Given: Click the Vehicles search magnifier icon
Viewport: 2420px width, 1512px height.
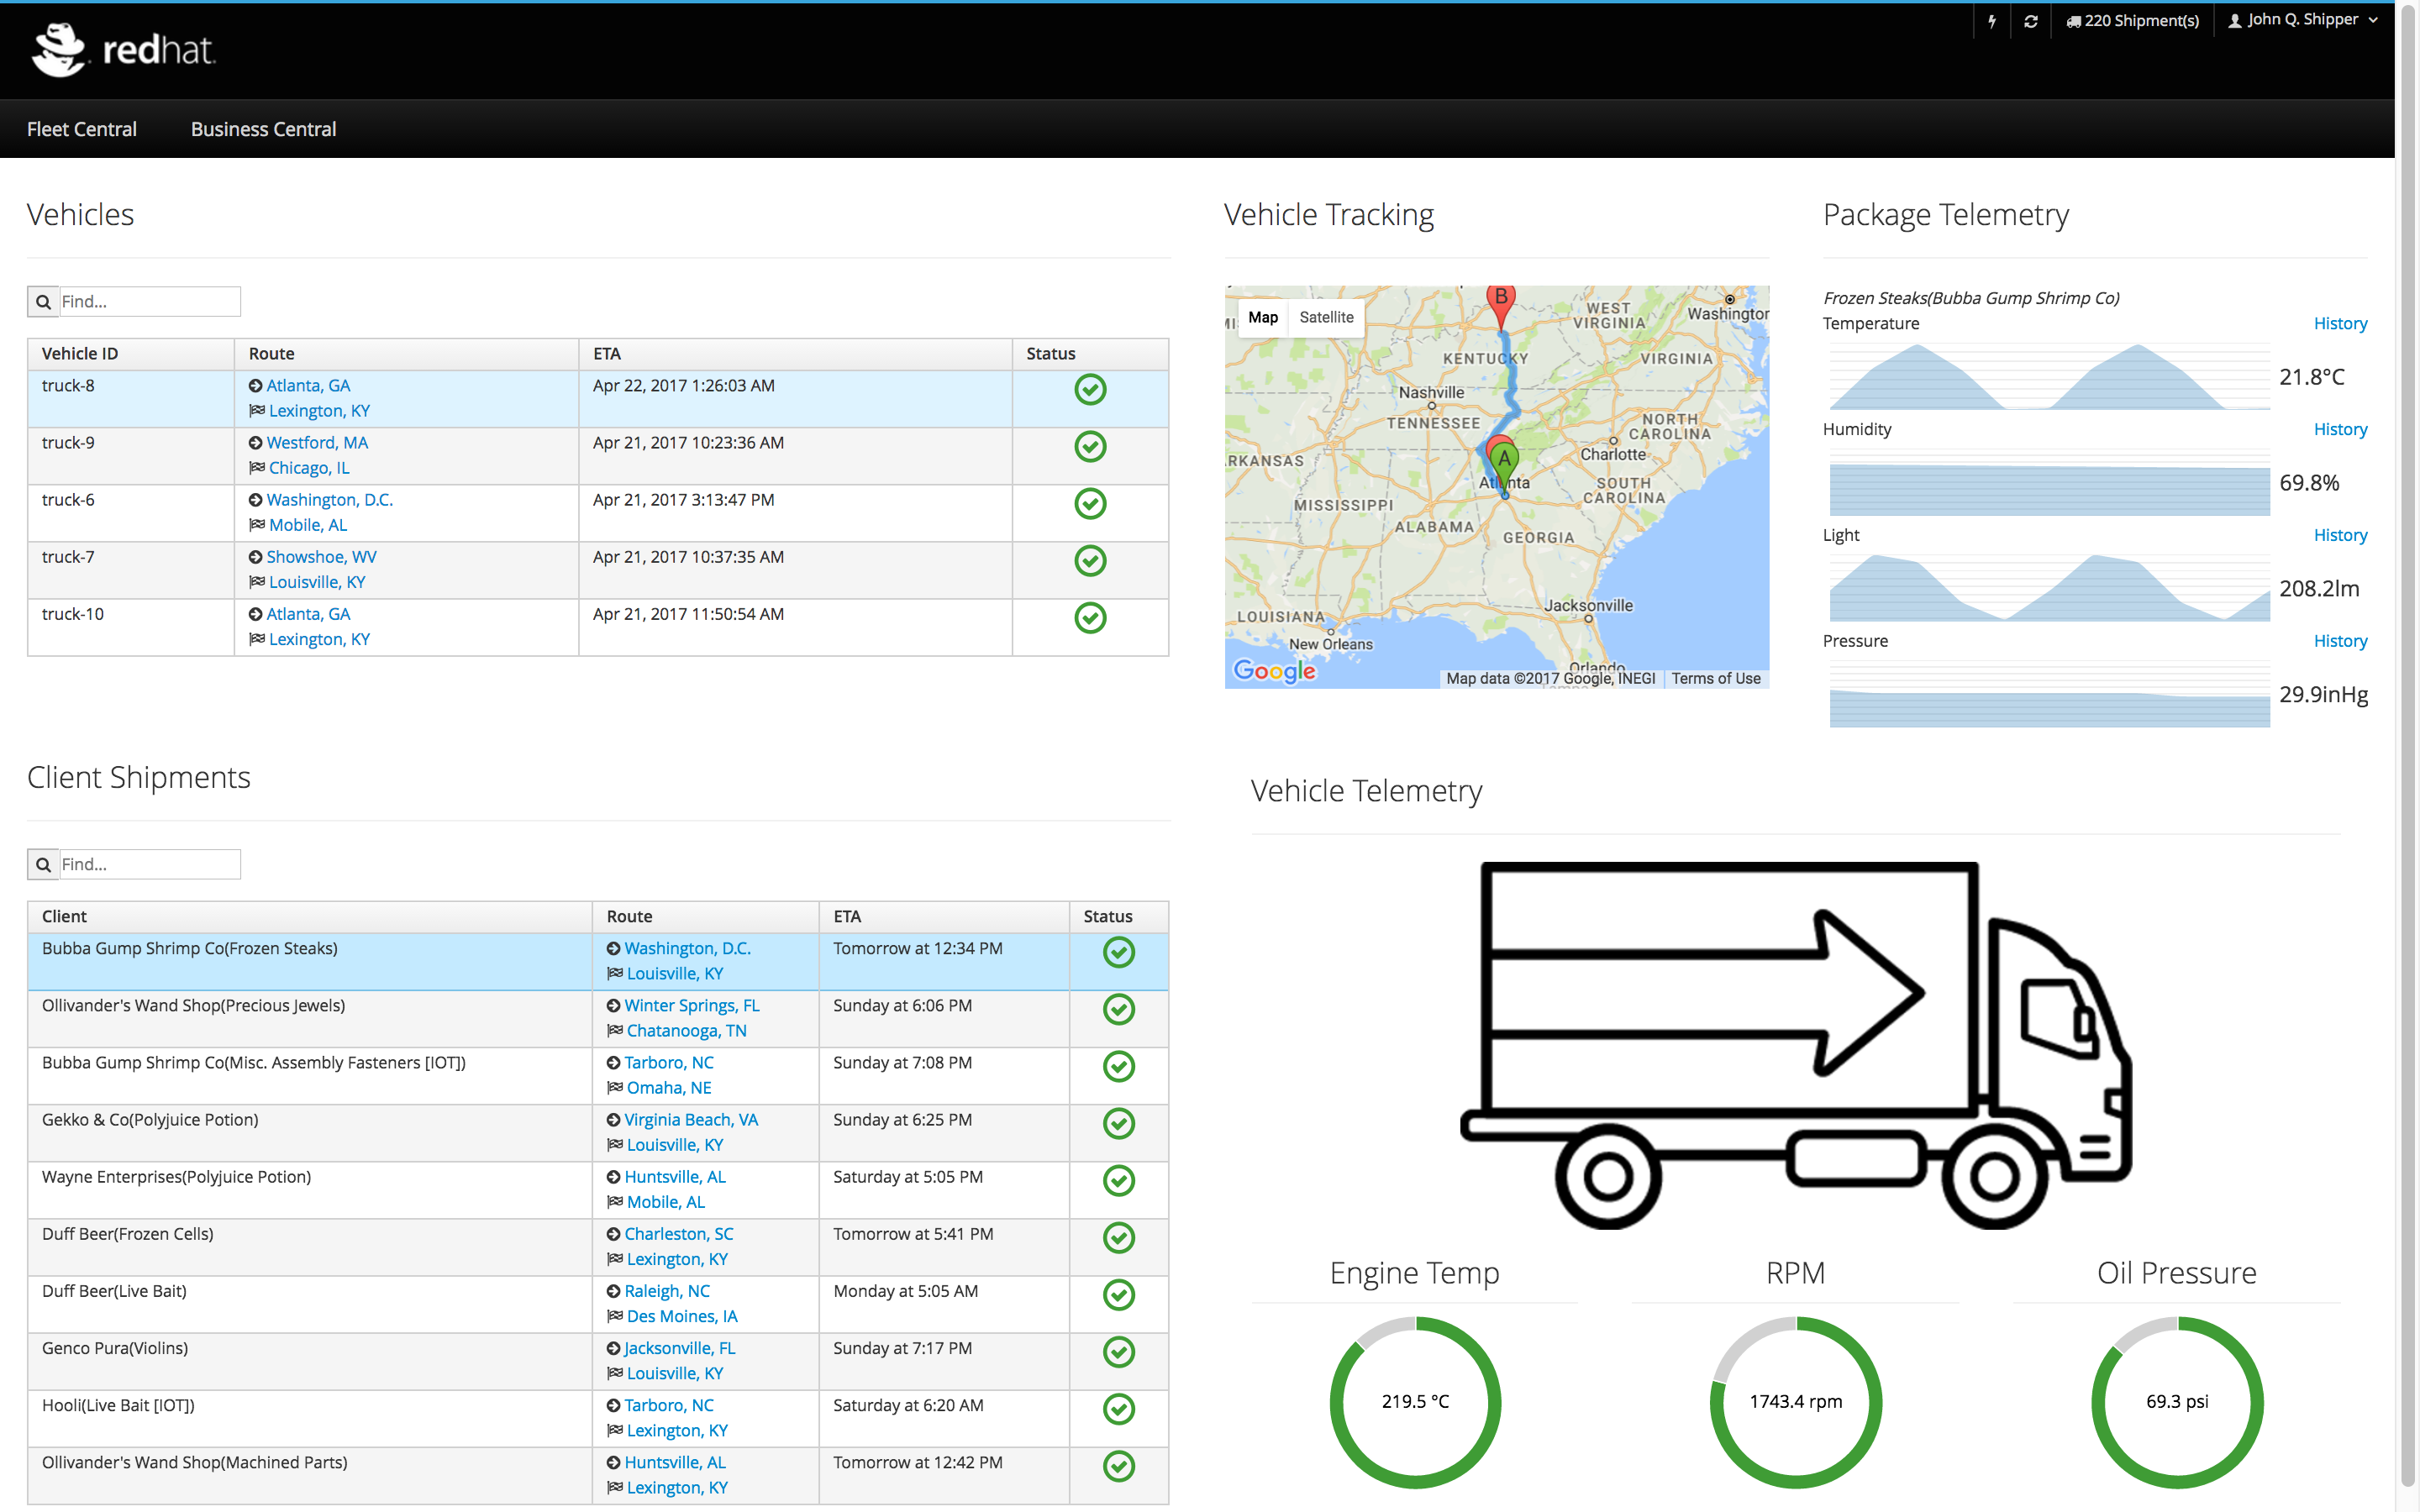Looking at the screenshot, I should tap(44, 302).
